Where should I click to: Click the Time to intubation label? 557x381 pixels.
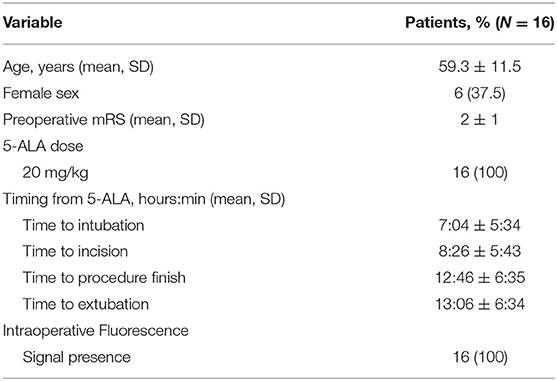pos(83,225)
